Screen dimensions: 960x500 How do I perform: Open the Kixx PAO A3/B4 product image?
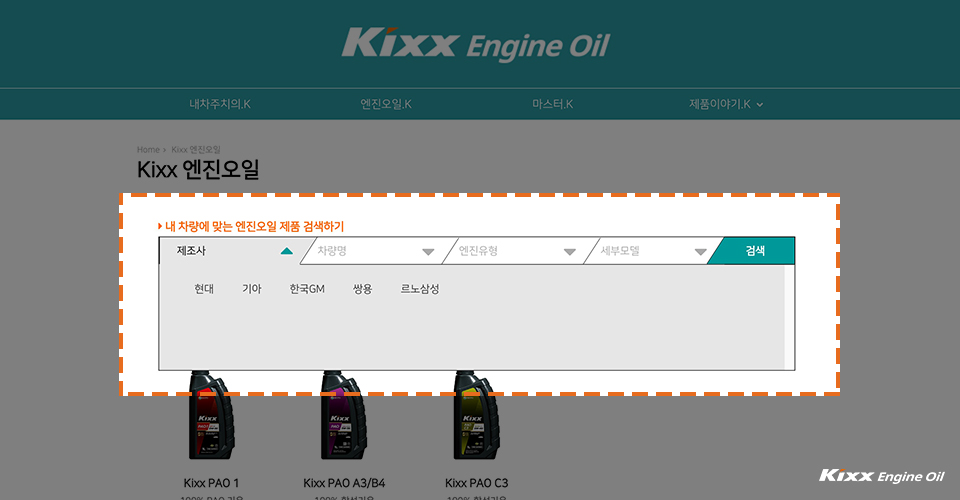coord(343,414)
